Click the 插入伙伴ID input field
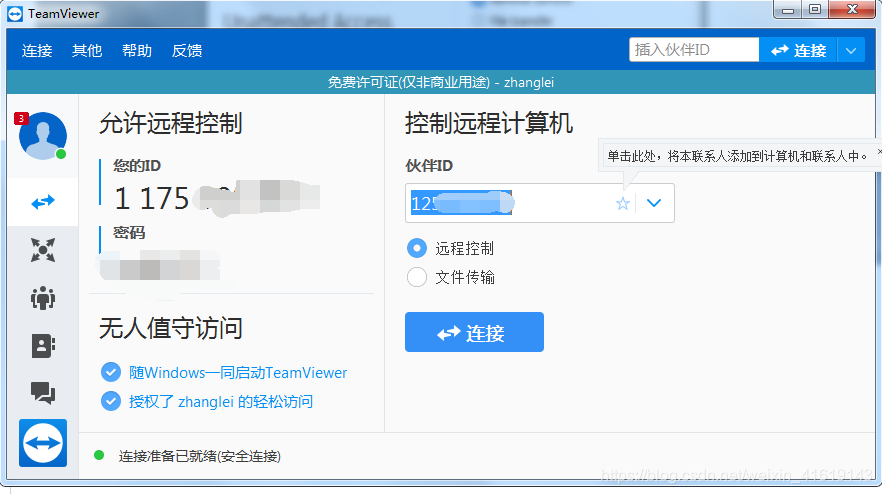Screen dimensions: 882x494 (x=694, y=50)
